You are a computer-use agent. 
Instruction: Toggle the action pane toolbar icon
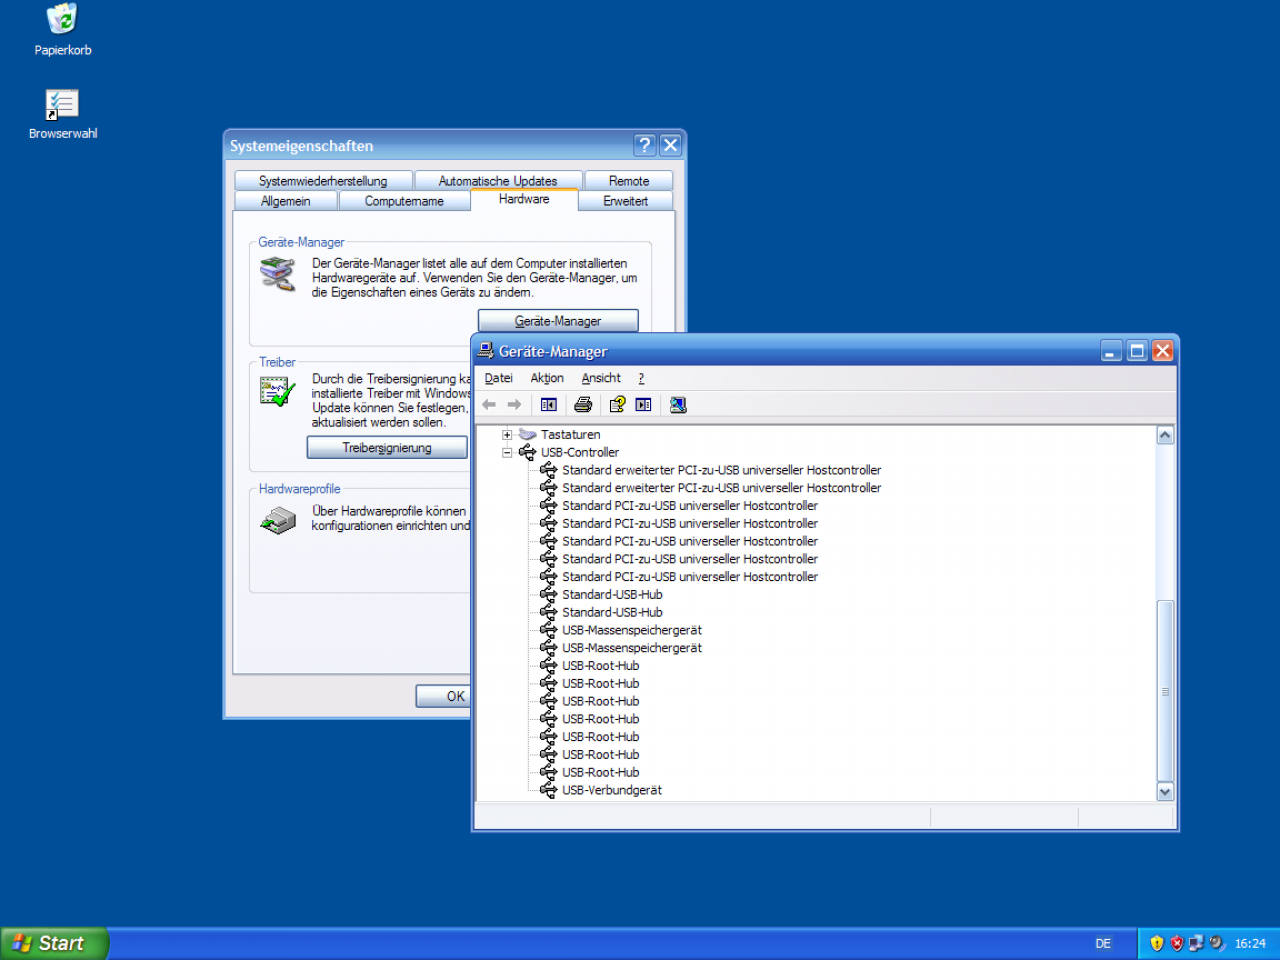coord(643,405)
